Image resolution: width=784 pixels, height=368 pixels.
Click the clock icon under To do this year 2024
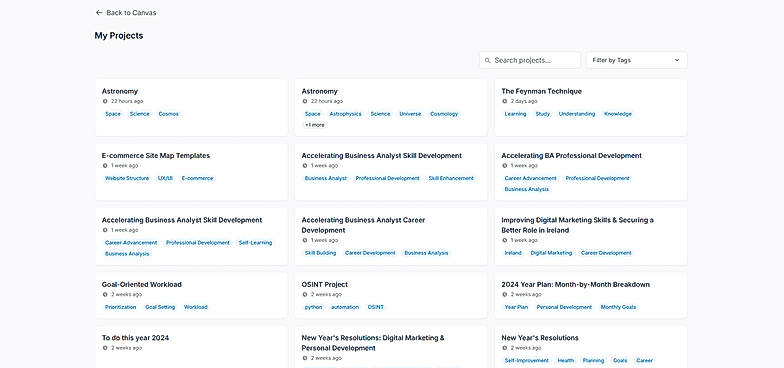[105, 348]
